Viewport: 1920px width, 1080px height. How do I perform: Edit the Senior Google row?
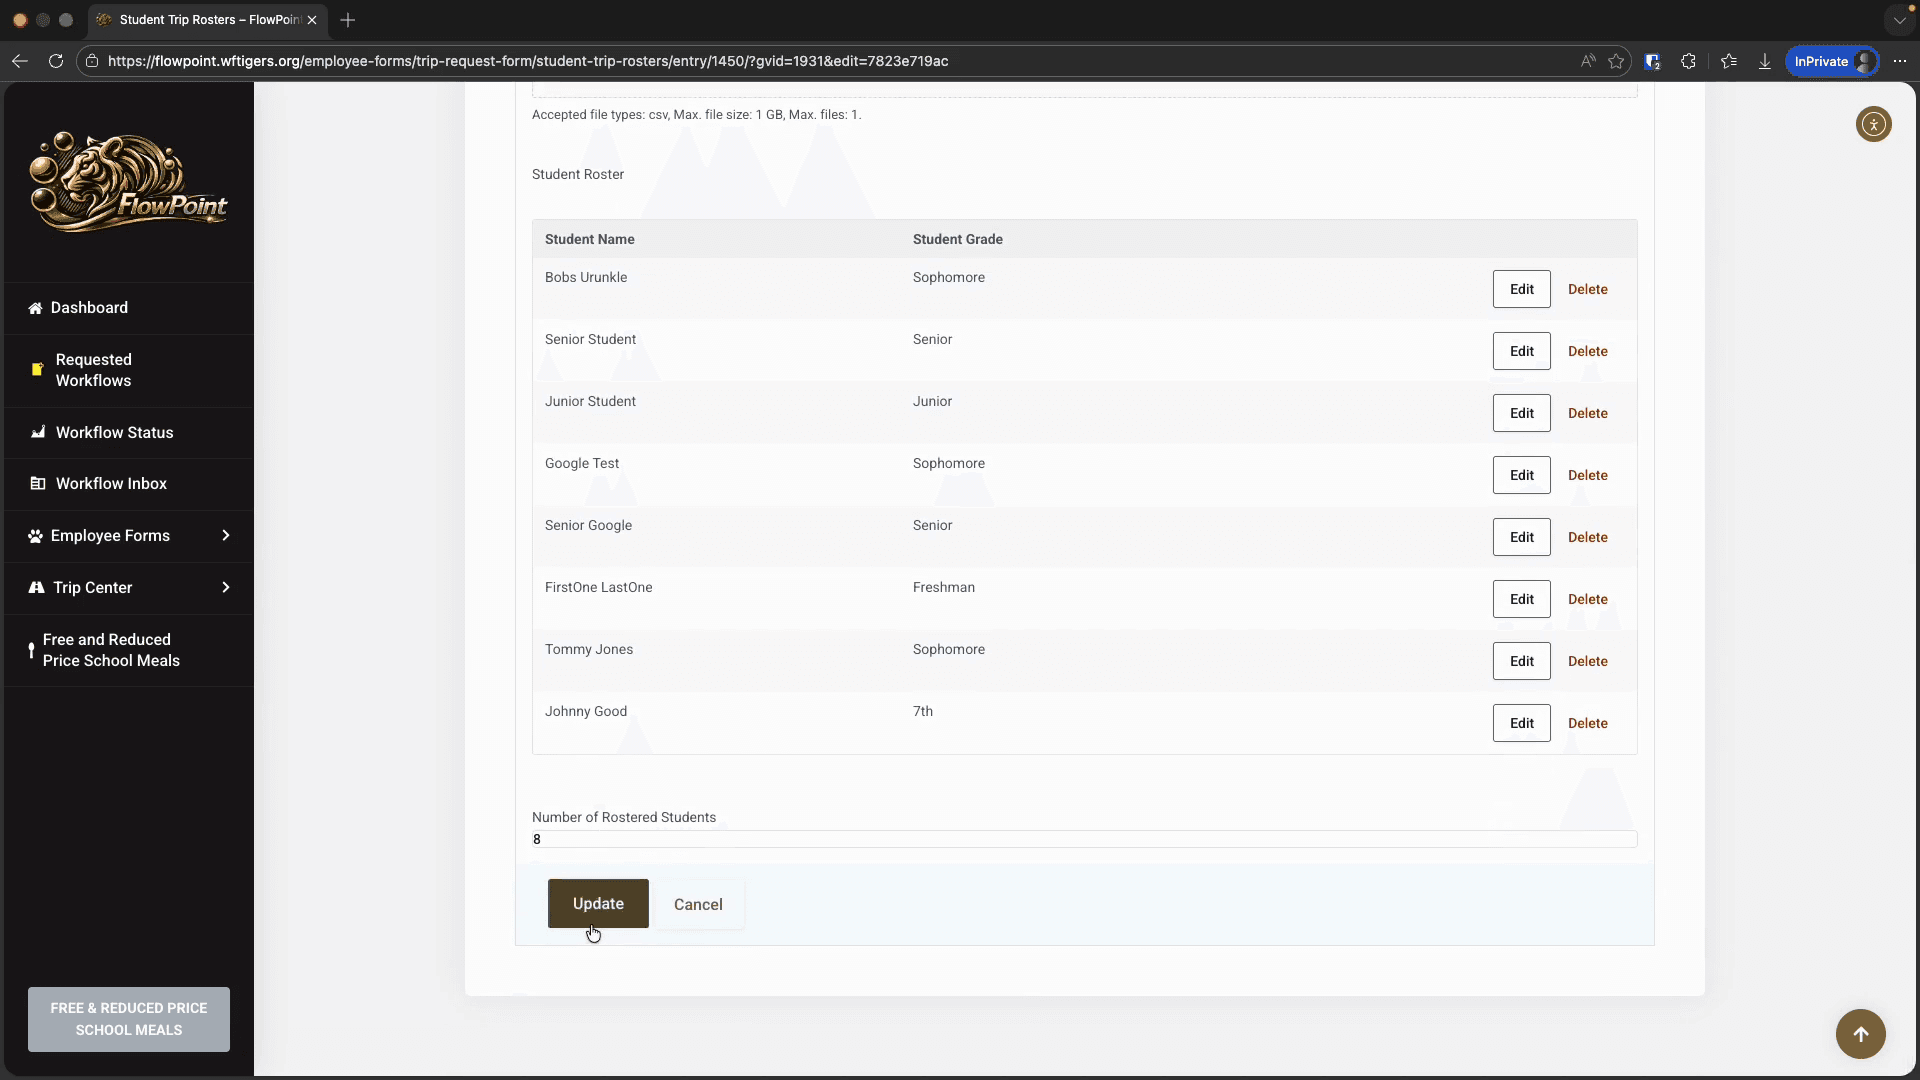tap(1521, 537)
